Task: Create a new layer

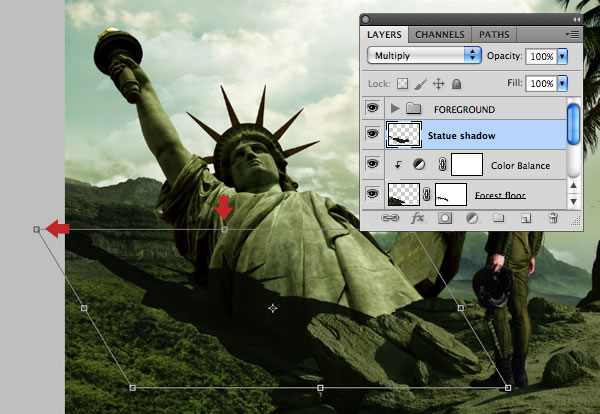Action: [x=526, y=218]
